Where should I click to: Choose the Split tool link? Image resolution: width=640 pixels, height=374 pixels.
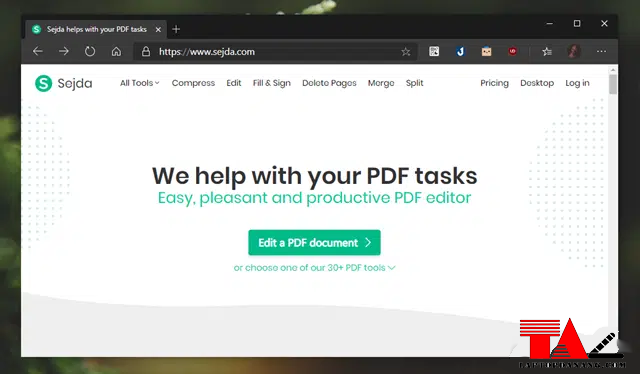[414, 83]
